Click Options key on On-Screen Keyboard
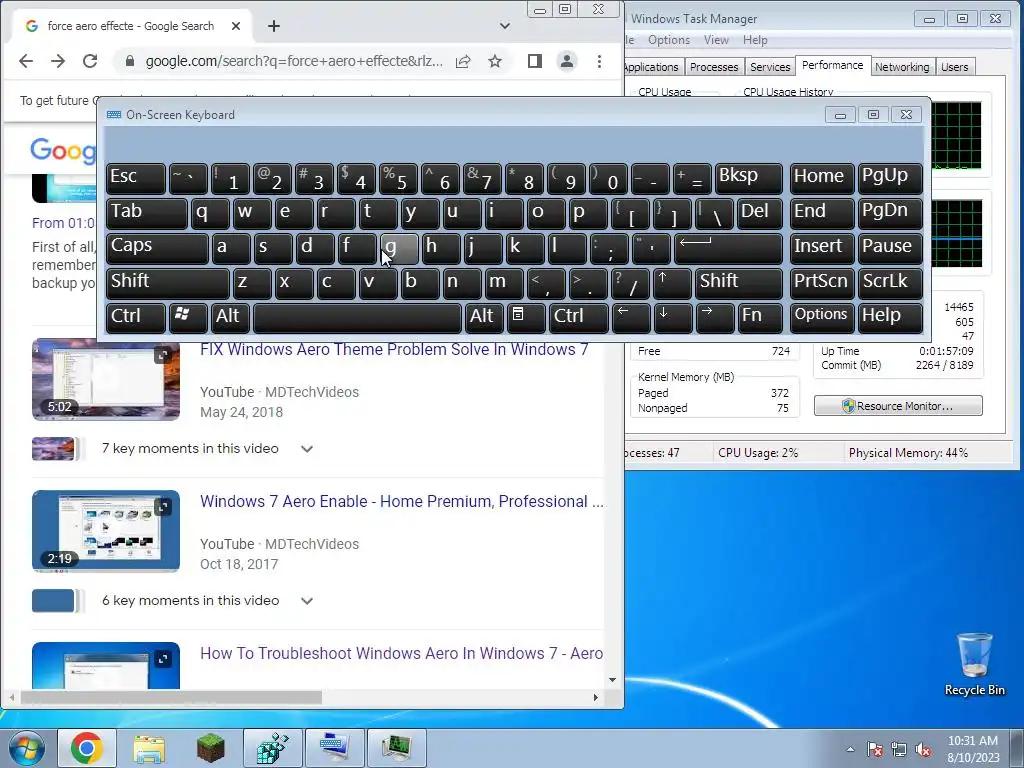This screenshot has height=768, width=1024. pyautogui.click(x=821, y=317)
